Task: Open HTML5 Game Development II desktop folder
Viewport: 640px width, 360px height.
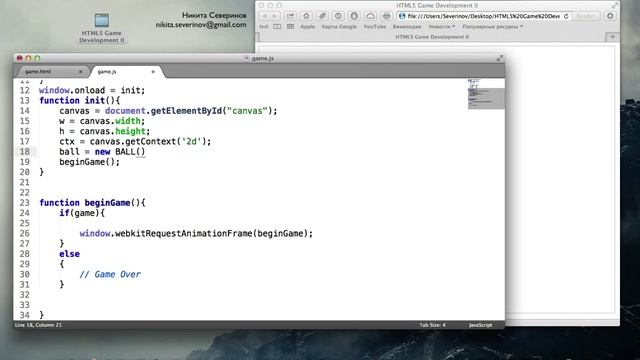Action: [102, 27]
